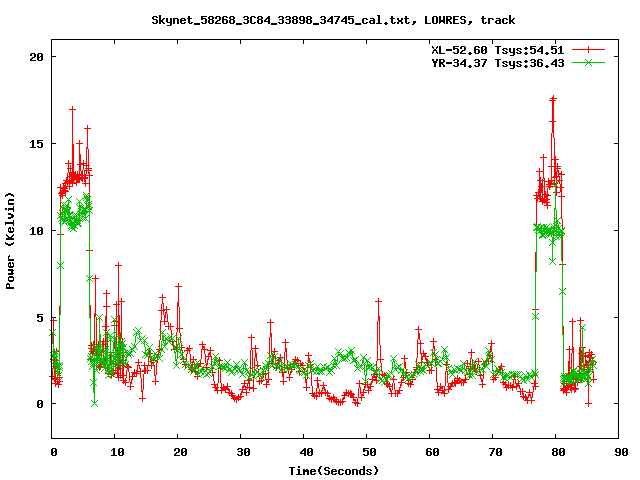Click the red legend line sample
640x480 pixels.
[588, 50]
